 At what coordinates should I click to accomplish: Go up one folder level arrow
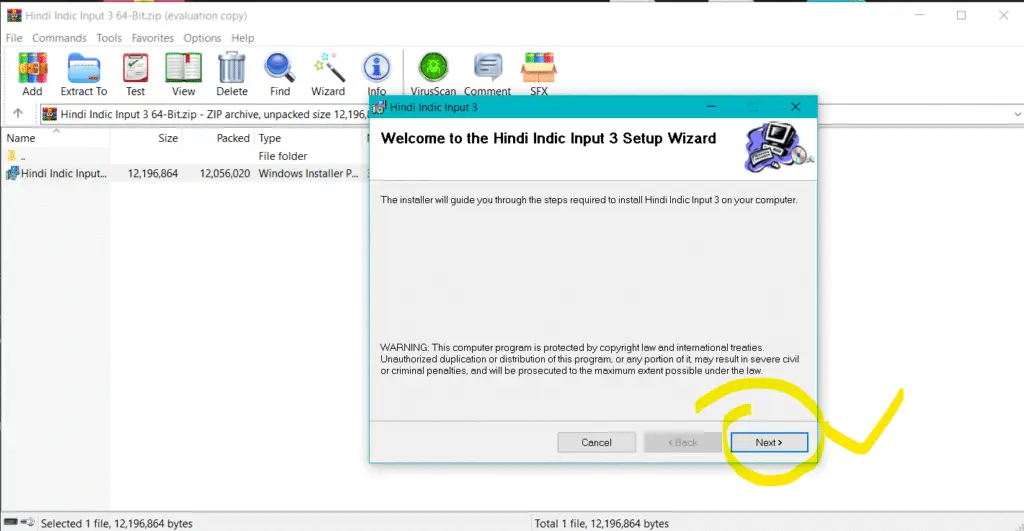[18, 114]
